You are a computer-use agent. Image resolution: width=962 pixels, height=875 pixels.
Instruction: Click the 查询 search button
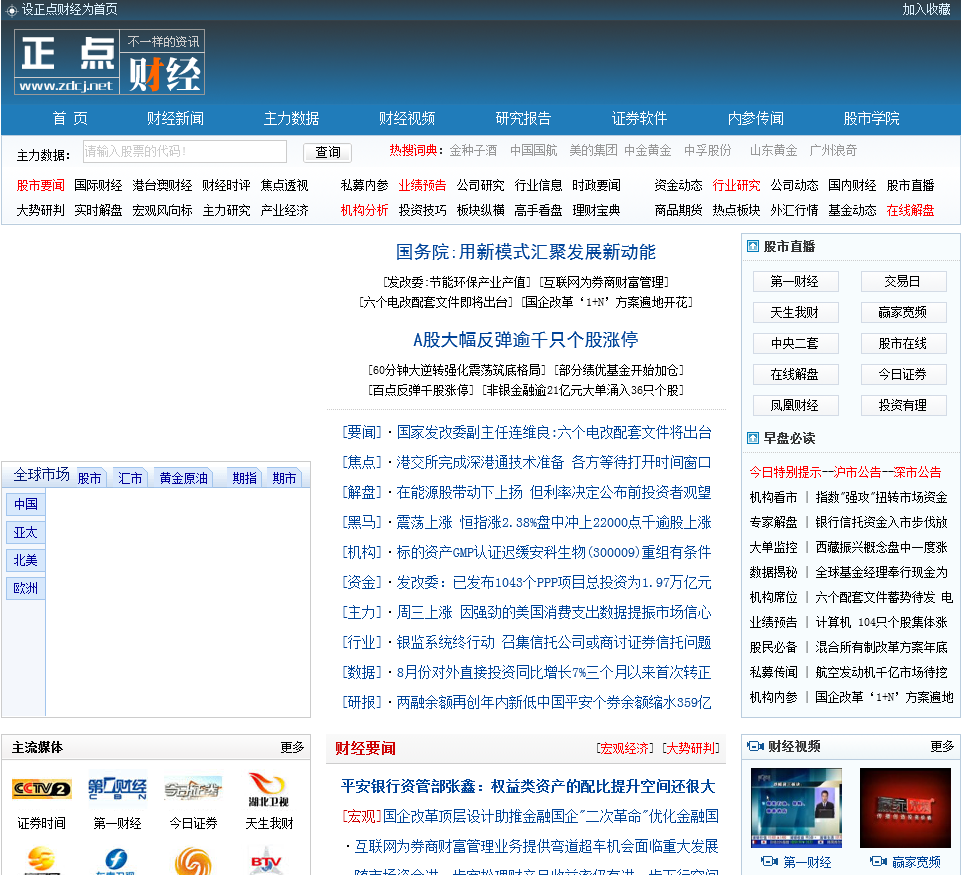pos(328,152)
